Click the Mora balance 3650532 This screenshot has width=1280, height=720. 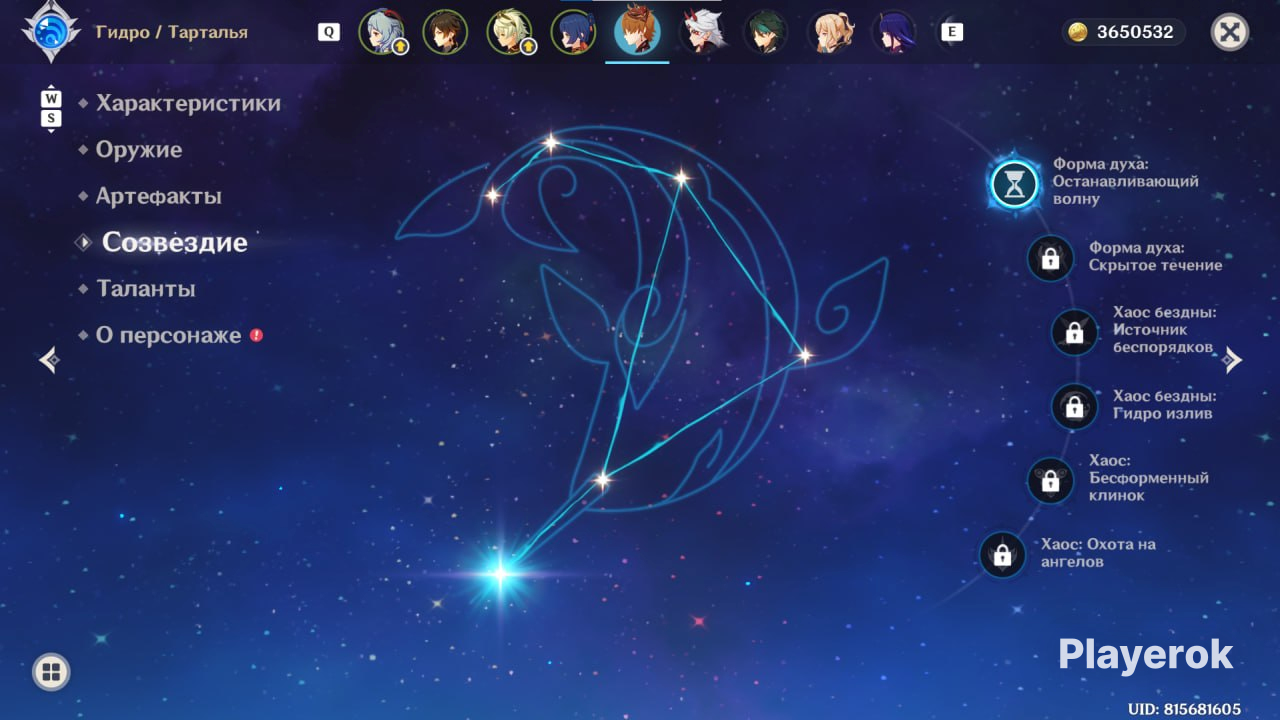click(x=1135, y=32)
